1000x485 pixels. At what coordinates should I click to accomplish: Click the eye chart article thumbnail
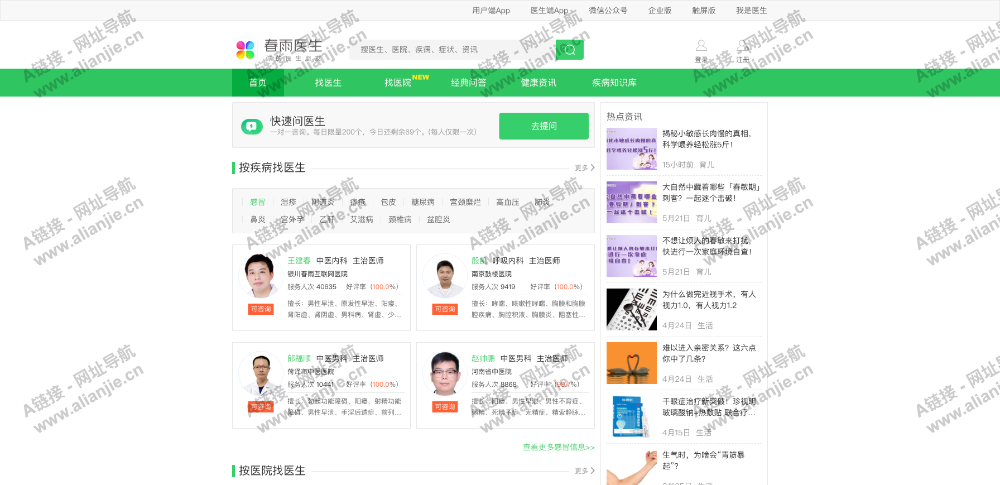pos(631,310)
